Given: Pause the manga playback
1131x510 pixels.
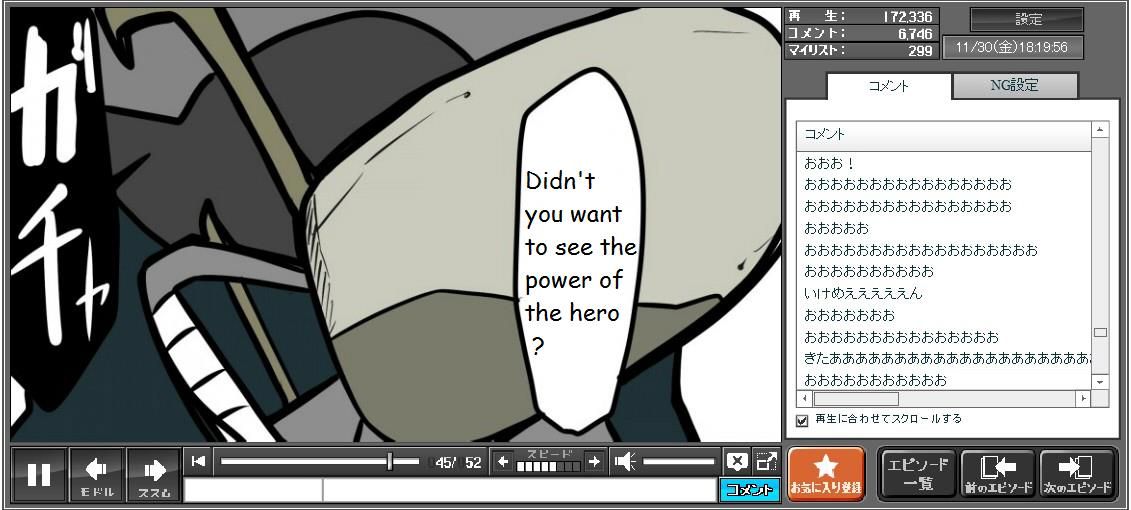Looking at the screenshot, I should tap(39, 474).
